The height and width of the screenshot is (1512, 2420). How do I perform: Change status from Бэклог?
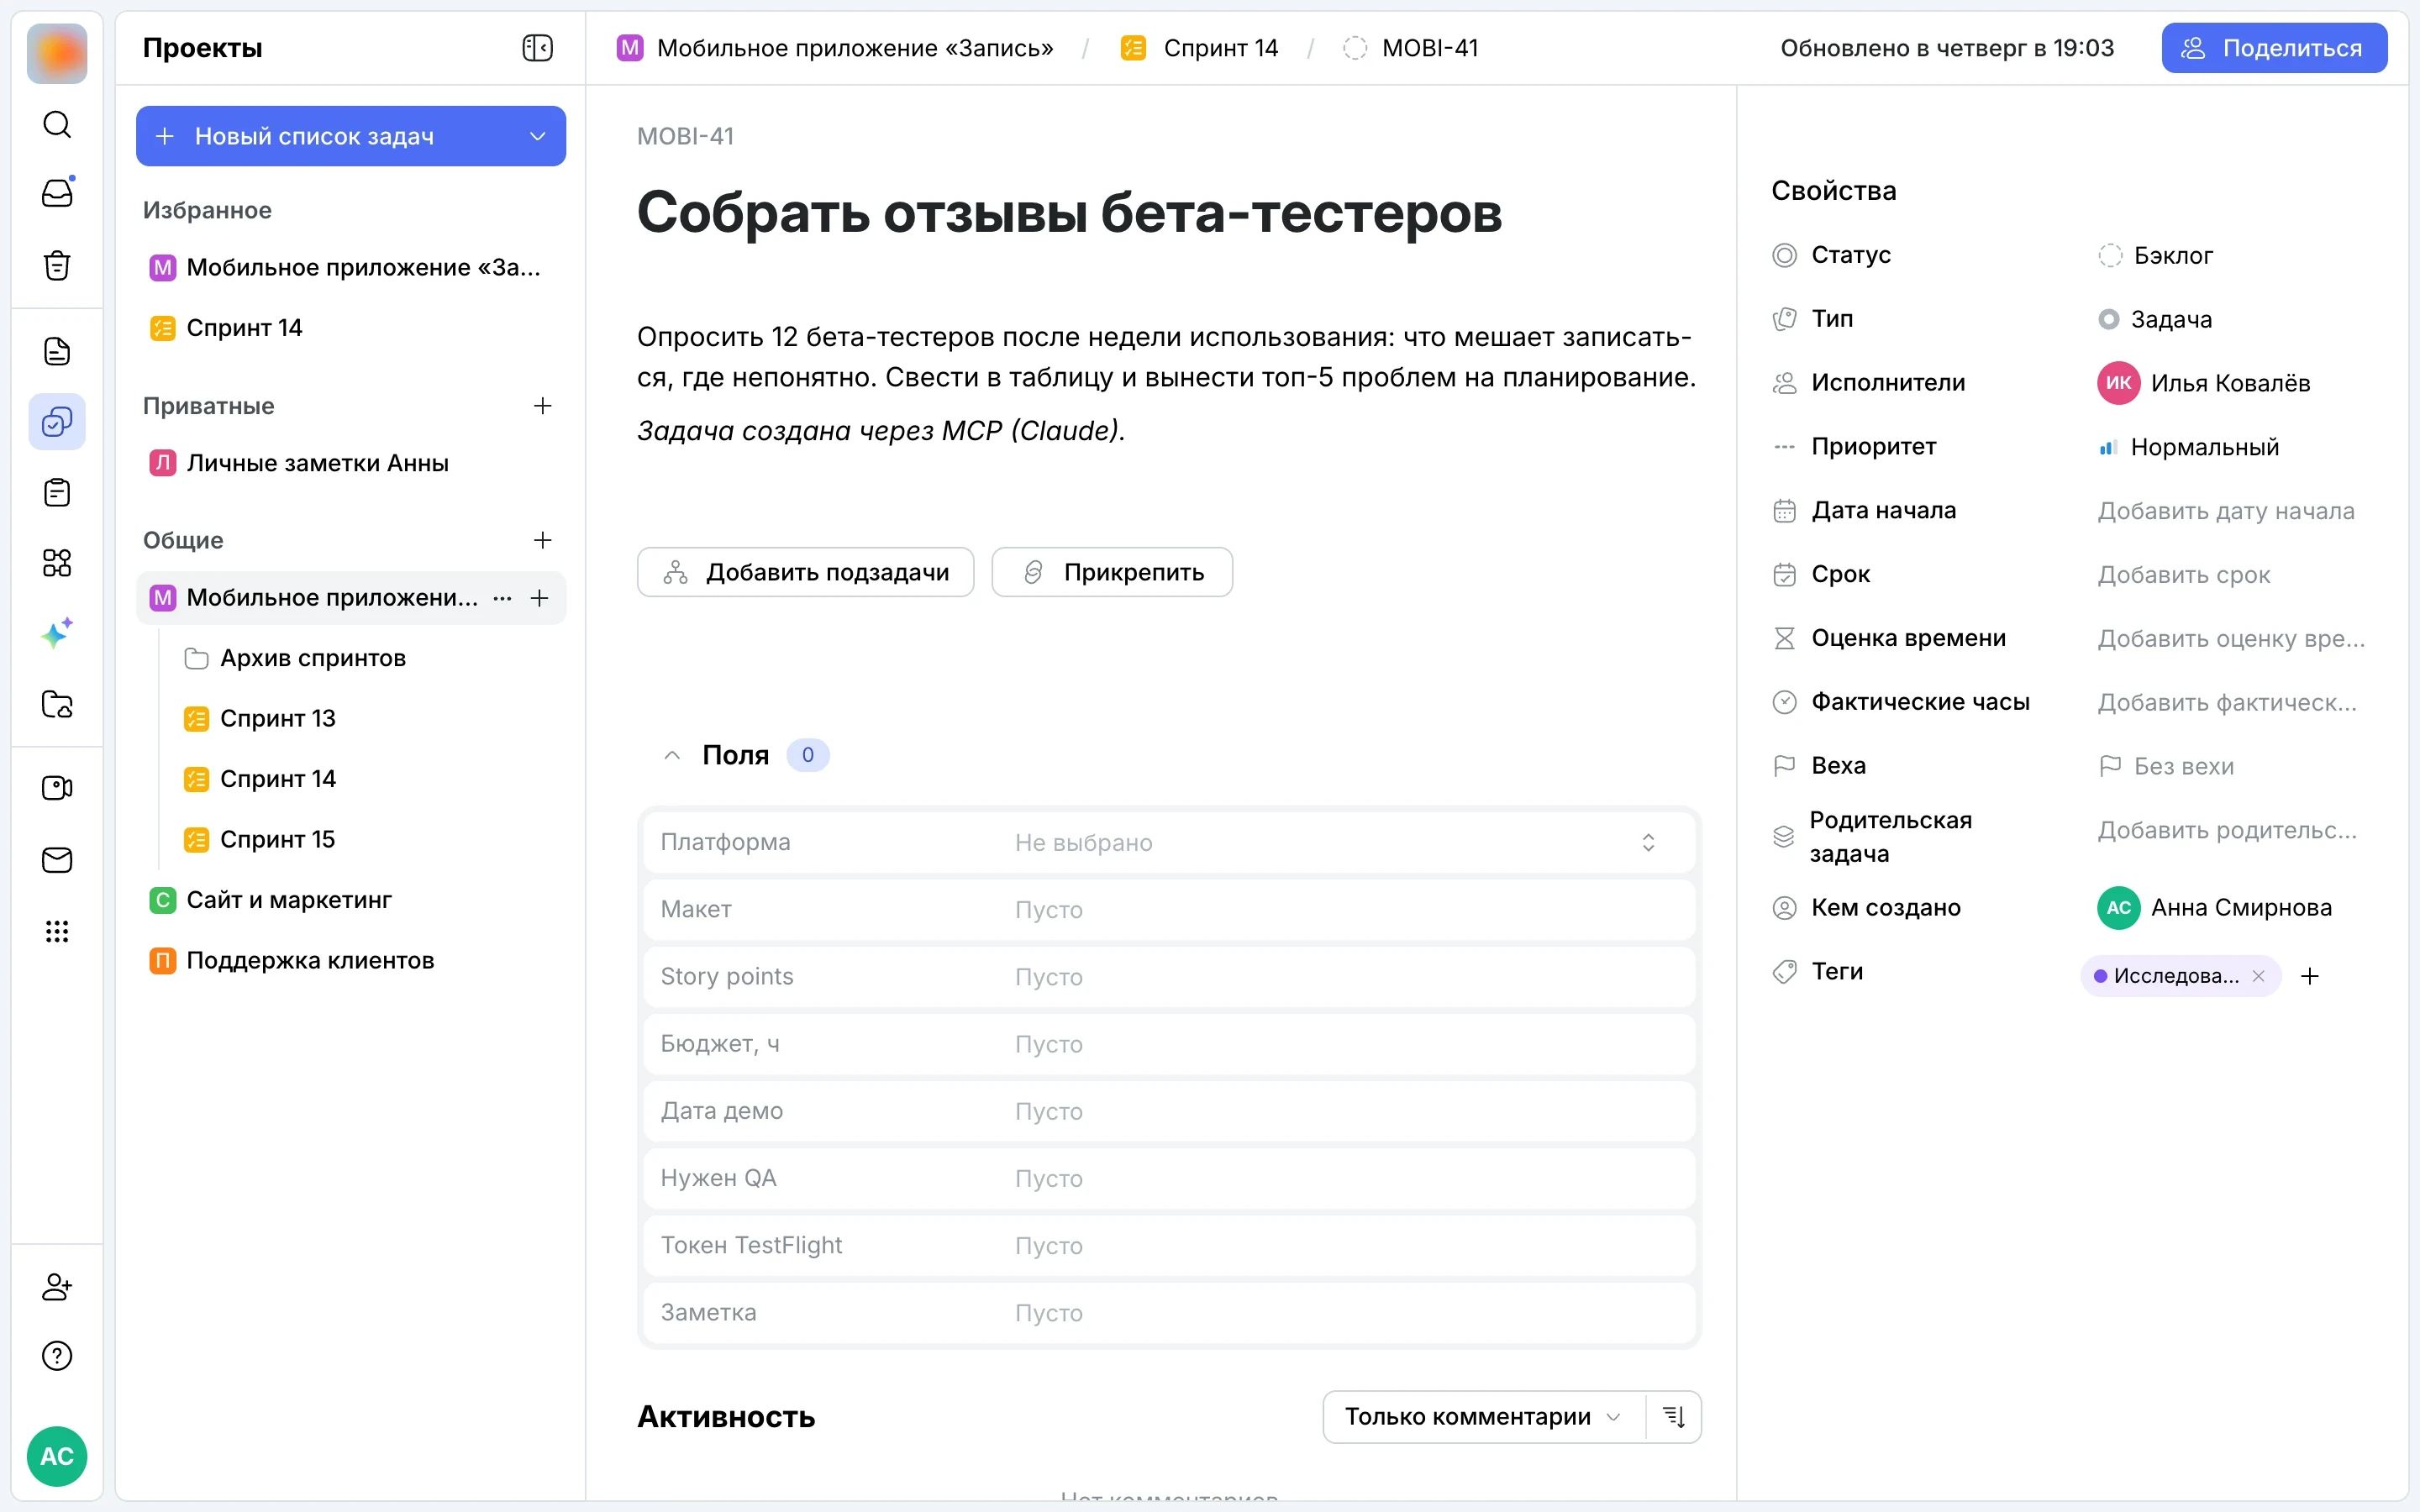pyautogui.click(x=2155, y=255)
